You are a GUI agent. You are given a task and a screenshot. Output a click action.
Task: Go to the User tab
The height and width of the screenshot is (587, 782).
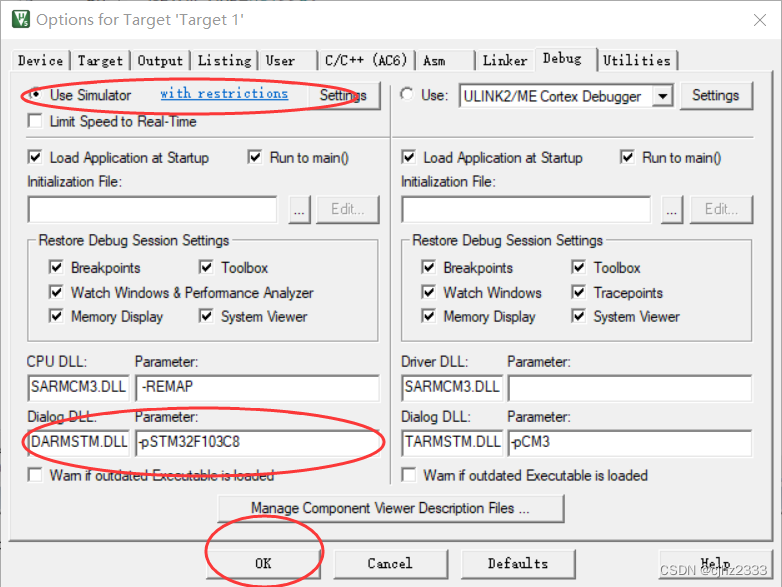click(x=288, y=61)
